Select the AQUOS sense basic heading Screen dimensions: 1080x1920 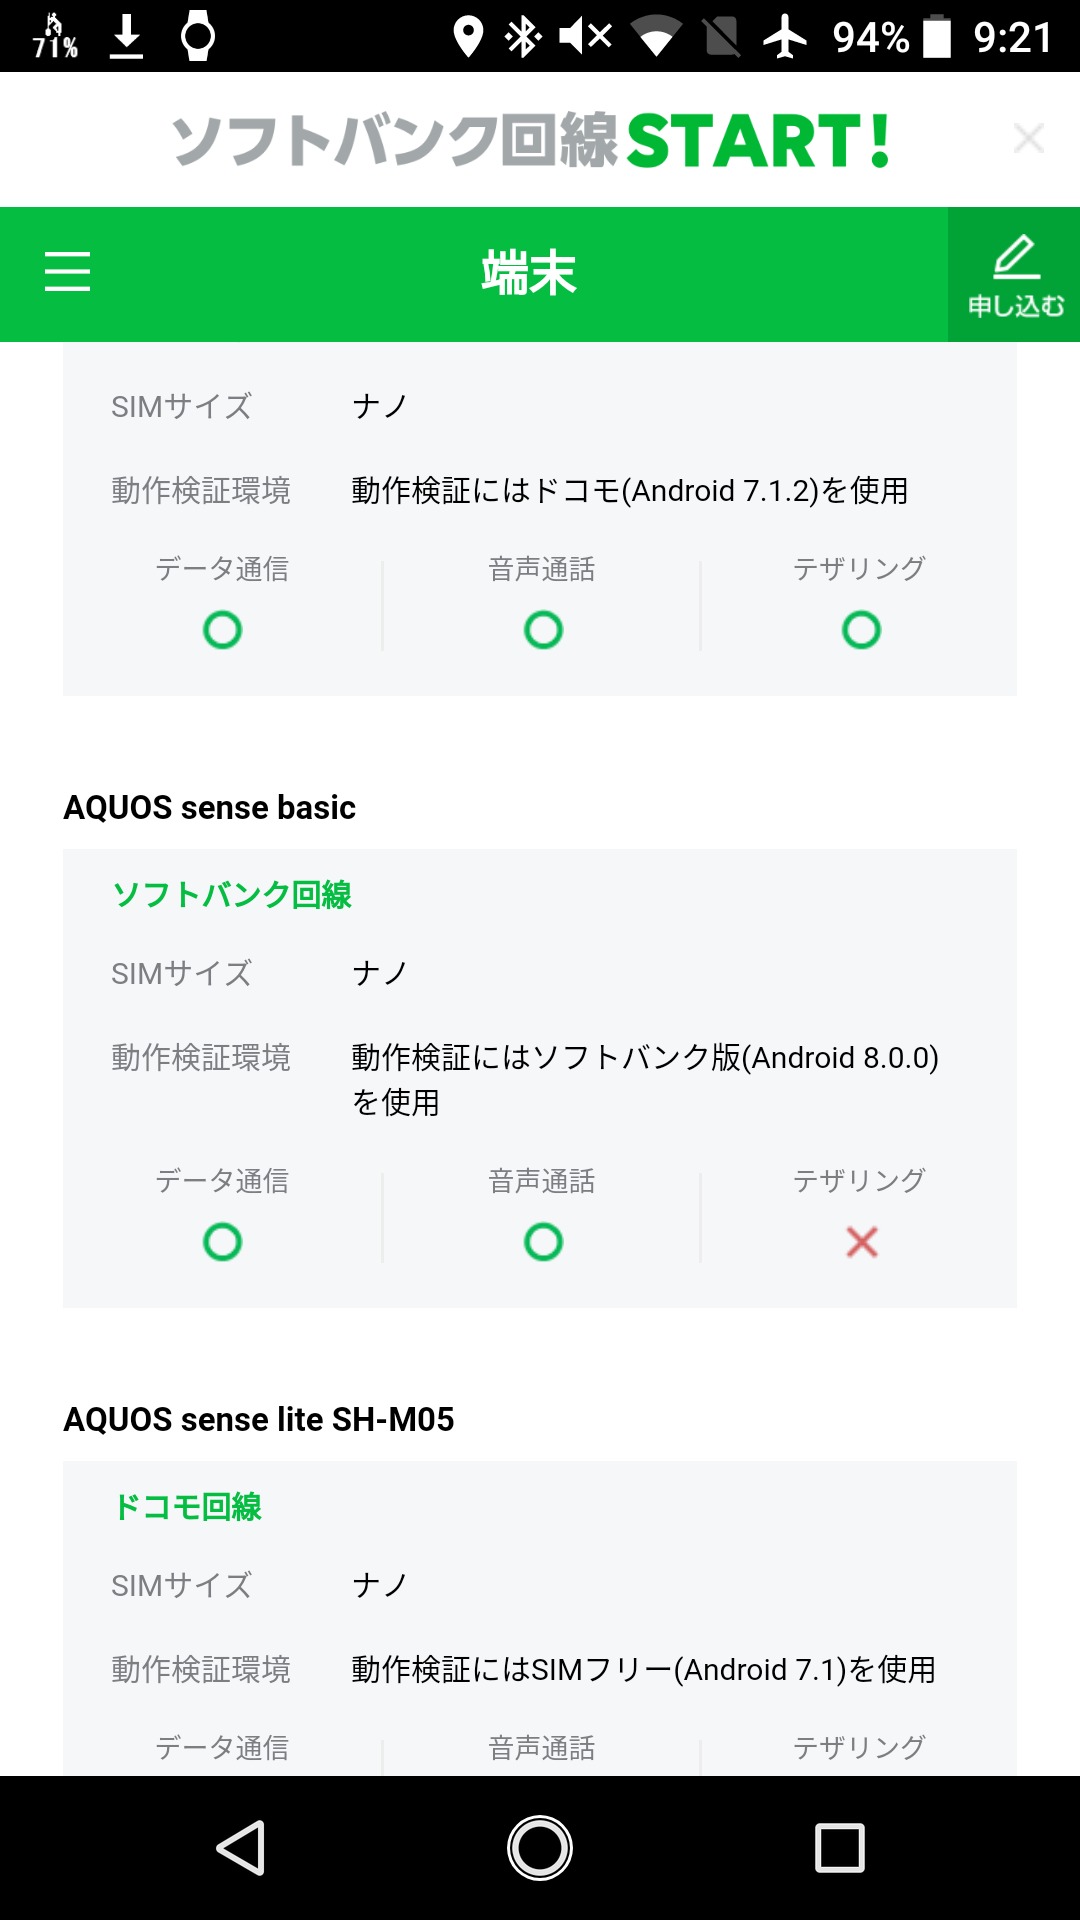pos(210,807)
